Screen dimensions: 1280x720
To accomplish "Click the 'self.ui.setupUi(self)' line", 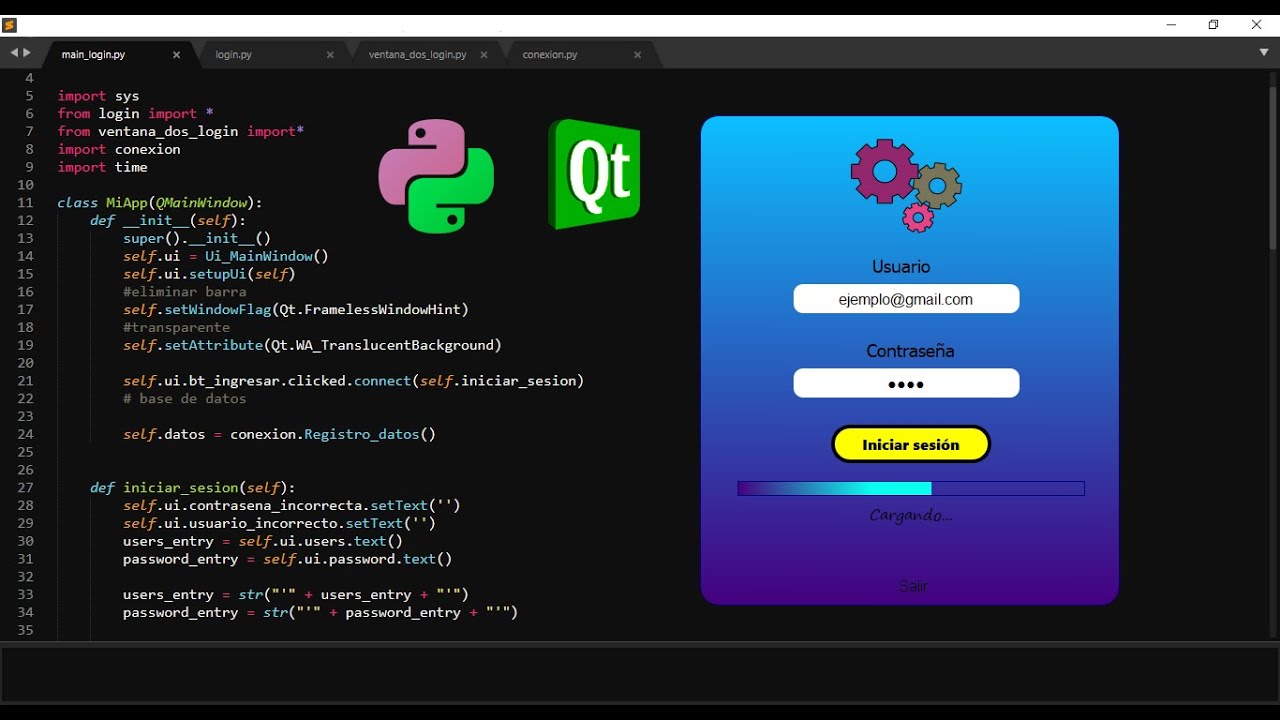I will click(209, 274).
